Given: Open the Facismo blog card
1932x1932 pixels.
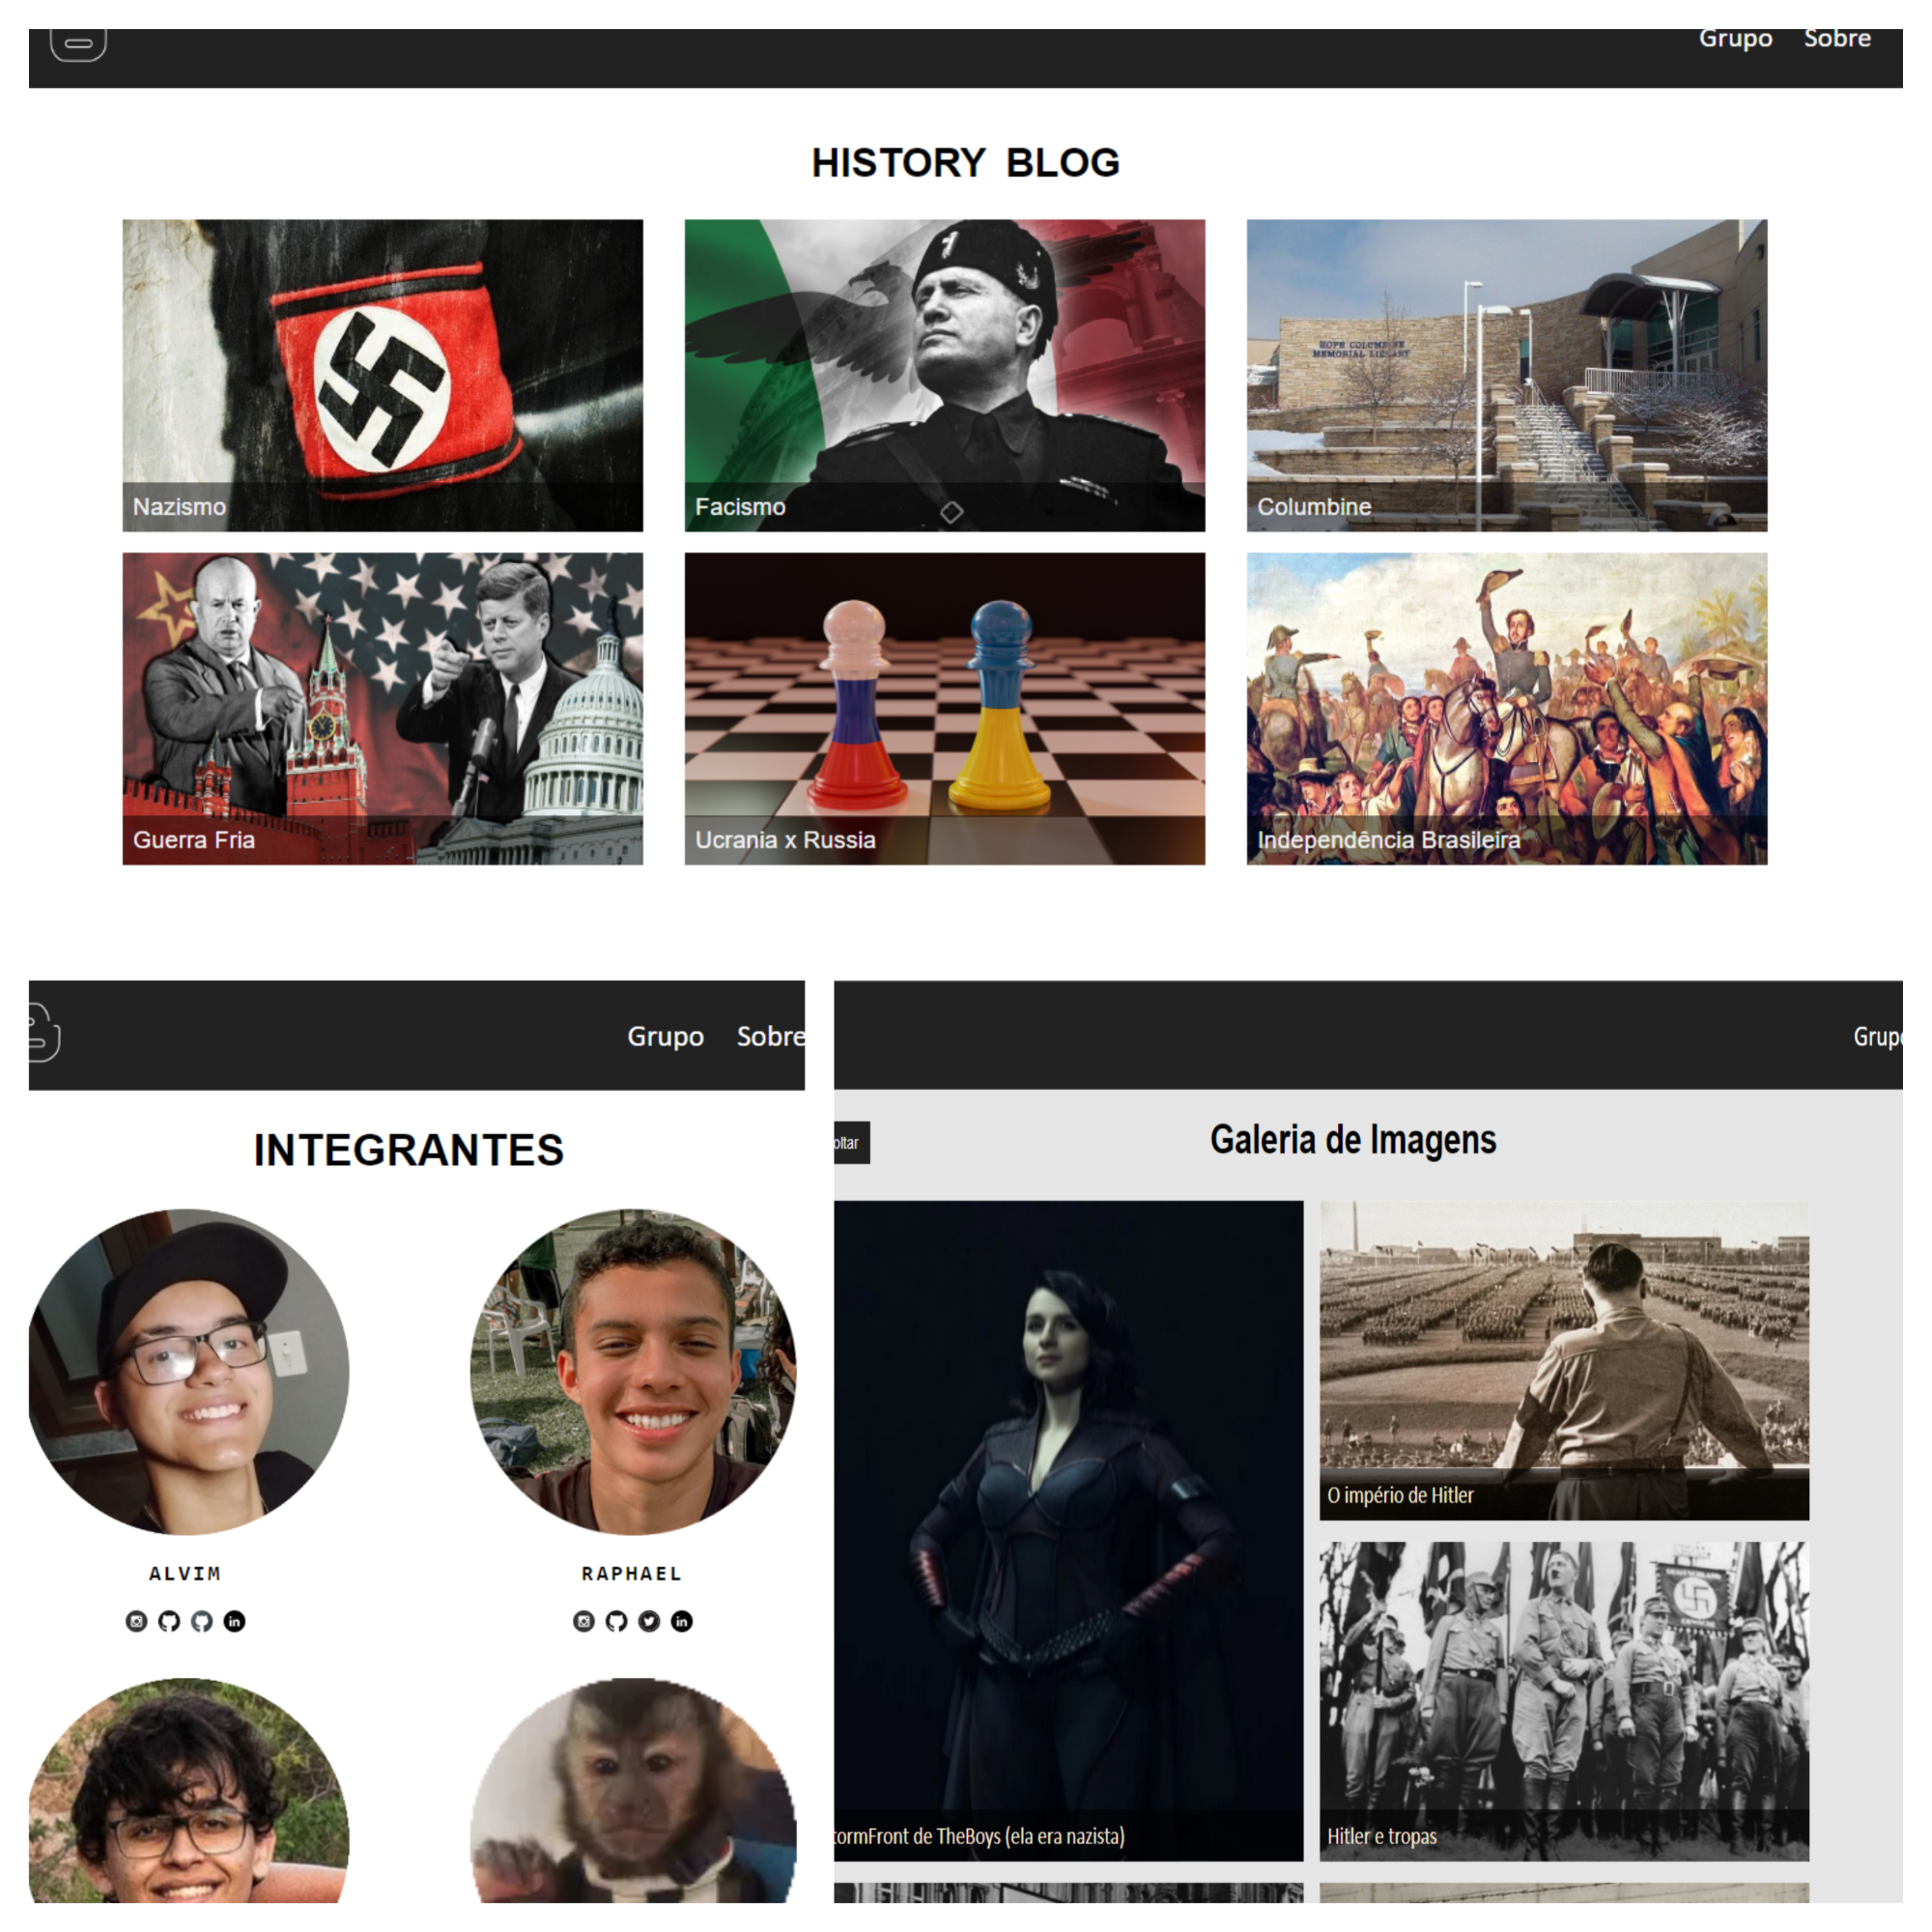Looking at the screenshot, I should point(945,376).
